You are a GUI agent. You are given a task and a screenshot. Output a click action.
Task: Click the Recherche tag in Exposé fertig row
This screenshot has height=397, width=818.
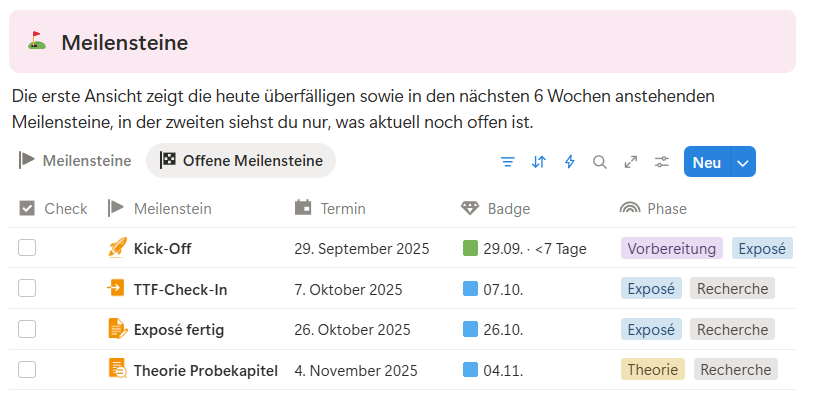click(x=732, y=330)
